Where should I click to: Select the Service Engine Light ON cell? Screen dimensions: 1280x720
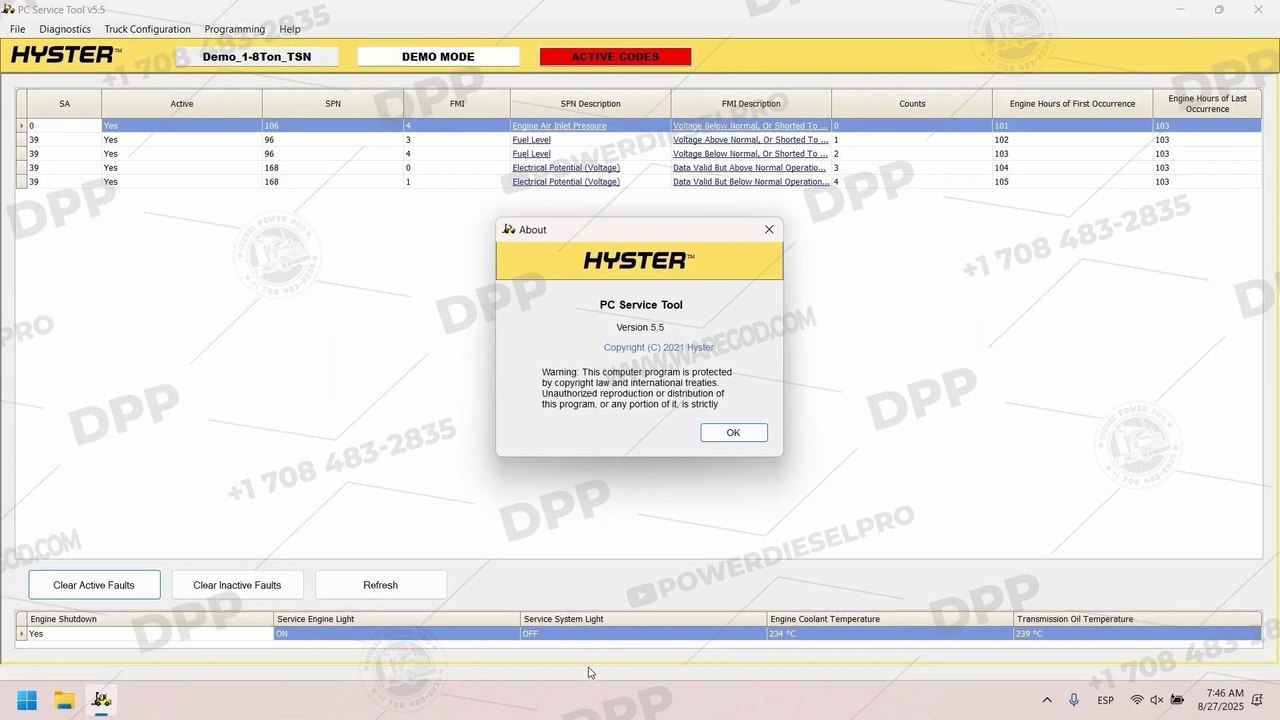[397, 634]
